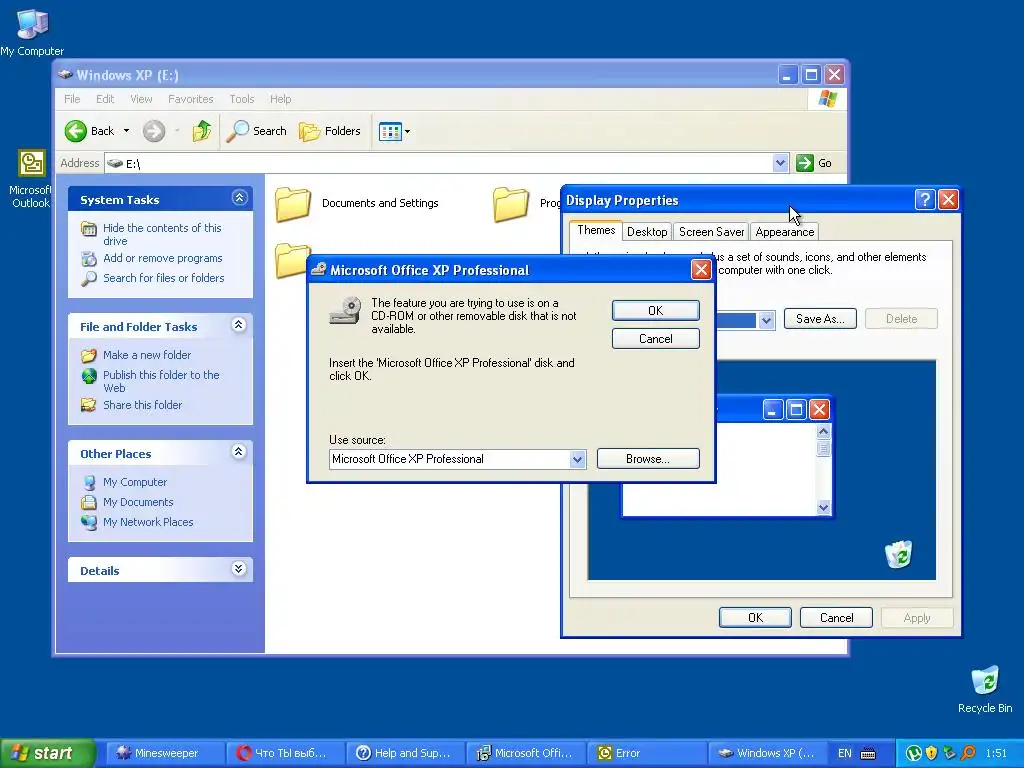Image resolution: width=1024 pixels, height=768 pixels.
Task: Click Add or remove programs
Action: coord(163,259)
